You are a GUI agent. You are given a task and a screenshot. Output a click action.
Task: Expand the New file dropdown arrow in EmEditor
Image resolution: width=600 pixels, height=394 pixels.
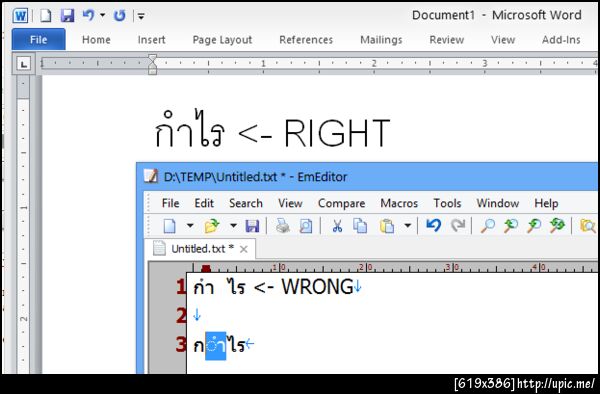190,226
